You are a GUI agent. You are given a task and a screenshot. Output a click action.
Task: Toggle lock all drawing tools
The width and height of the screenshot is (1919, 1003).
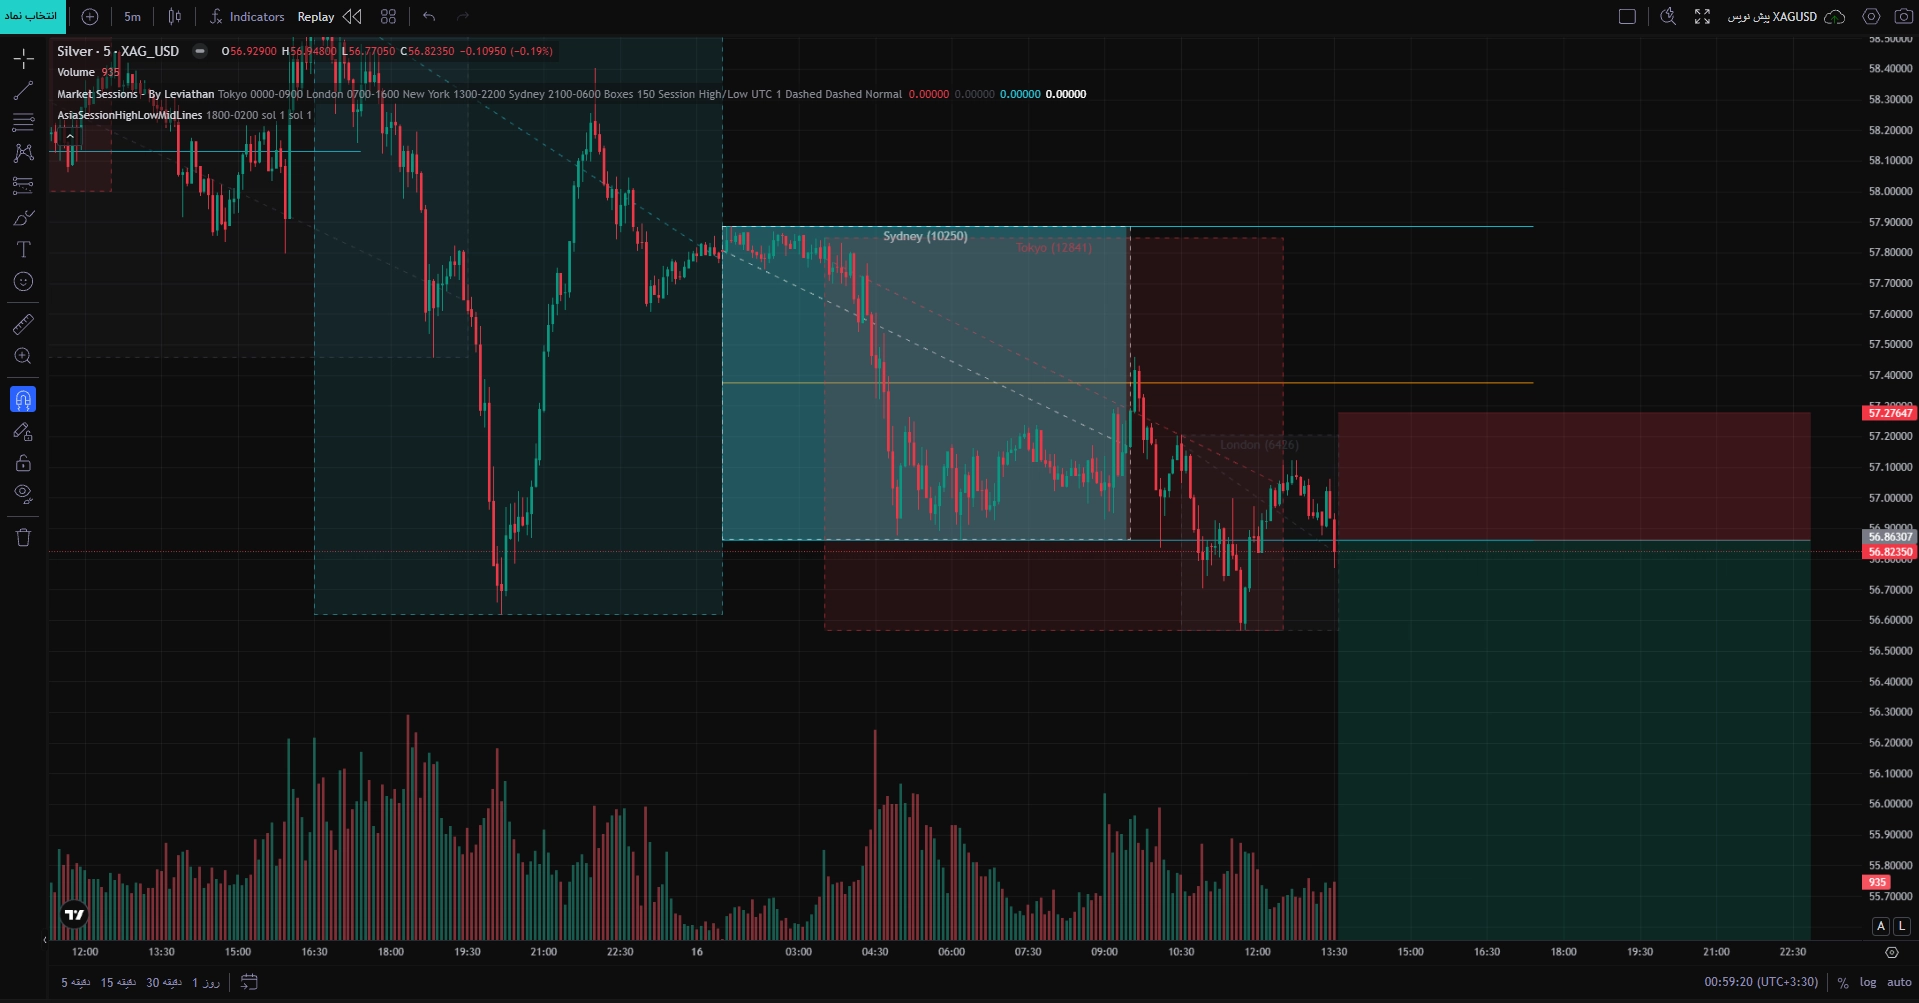click(x=23, y=463)
